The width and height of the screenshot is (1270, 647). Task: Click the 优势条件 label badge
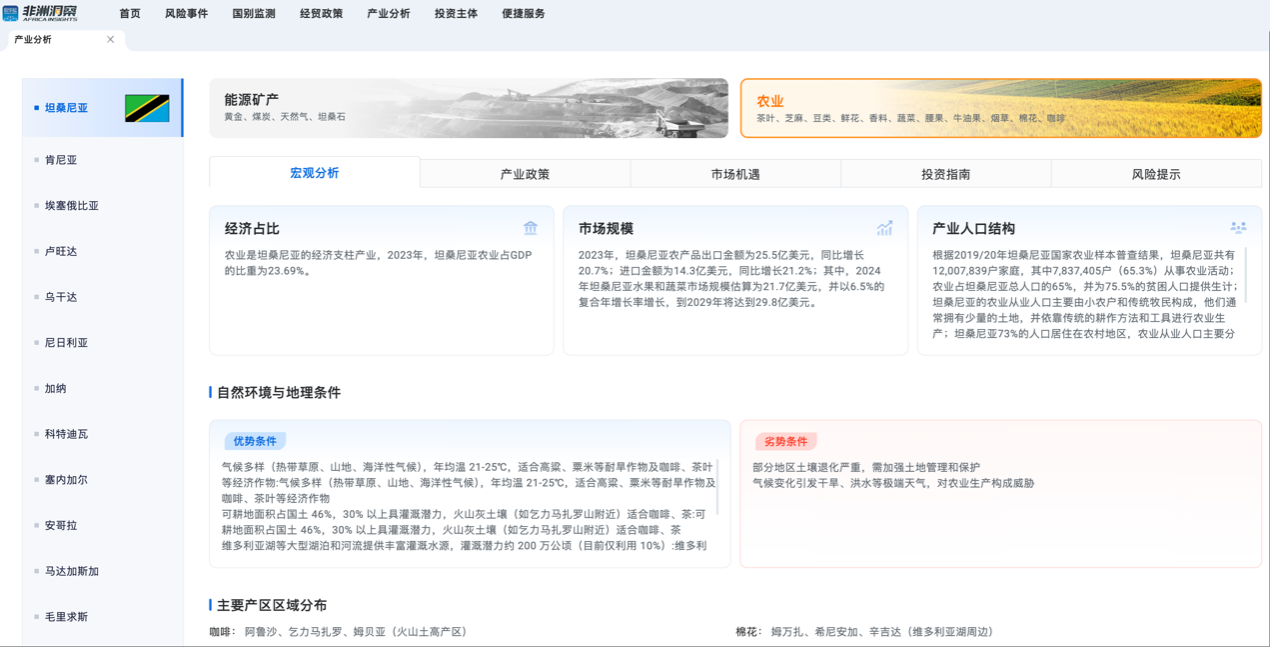[x=254, y=441]
